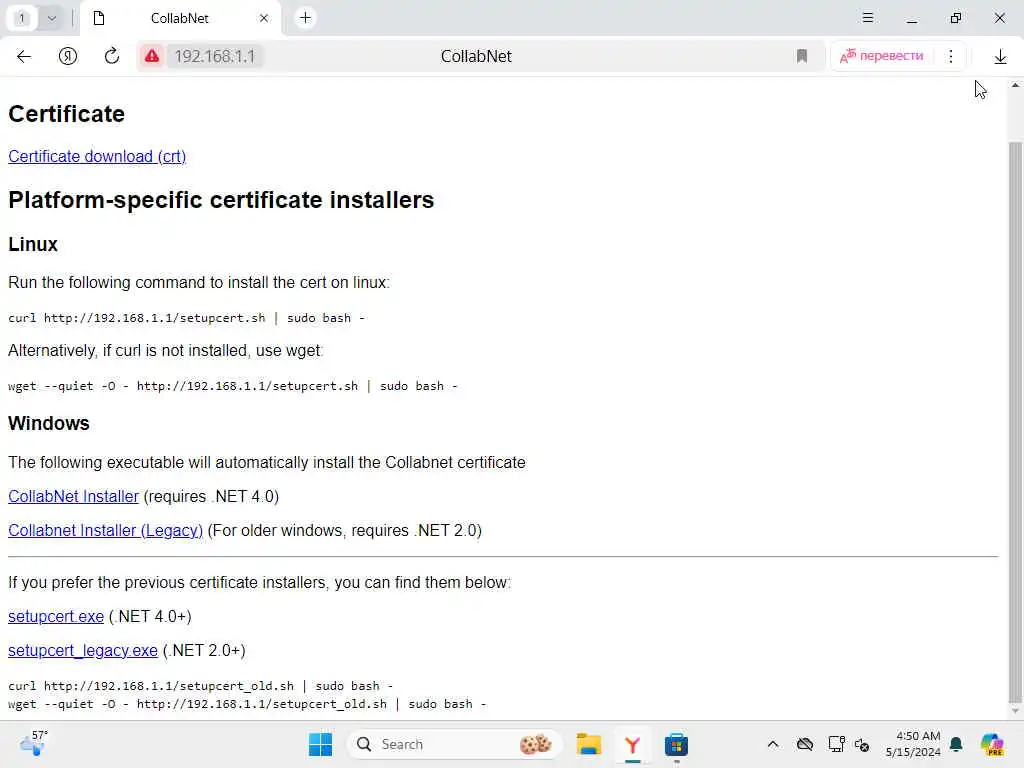Click the page icon on the CollabNet tab

99,18
